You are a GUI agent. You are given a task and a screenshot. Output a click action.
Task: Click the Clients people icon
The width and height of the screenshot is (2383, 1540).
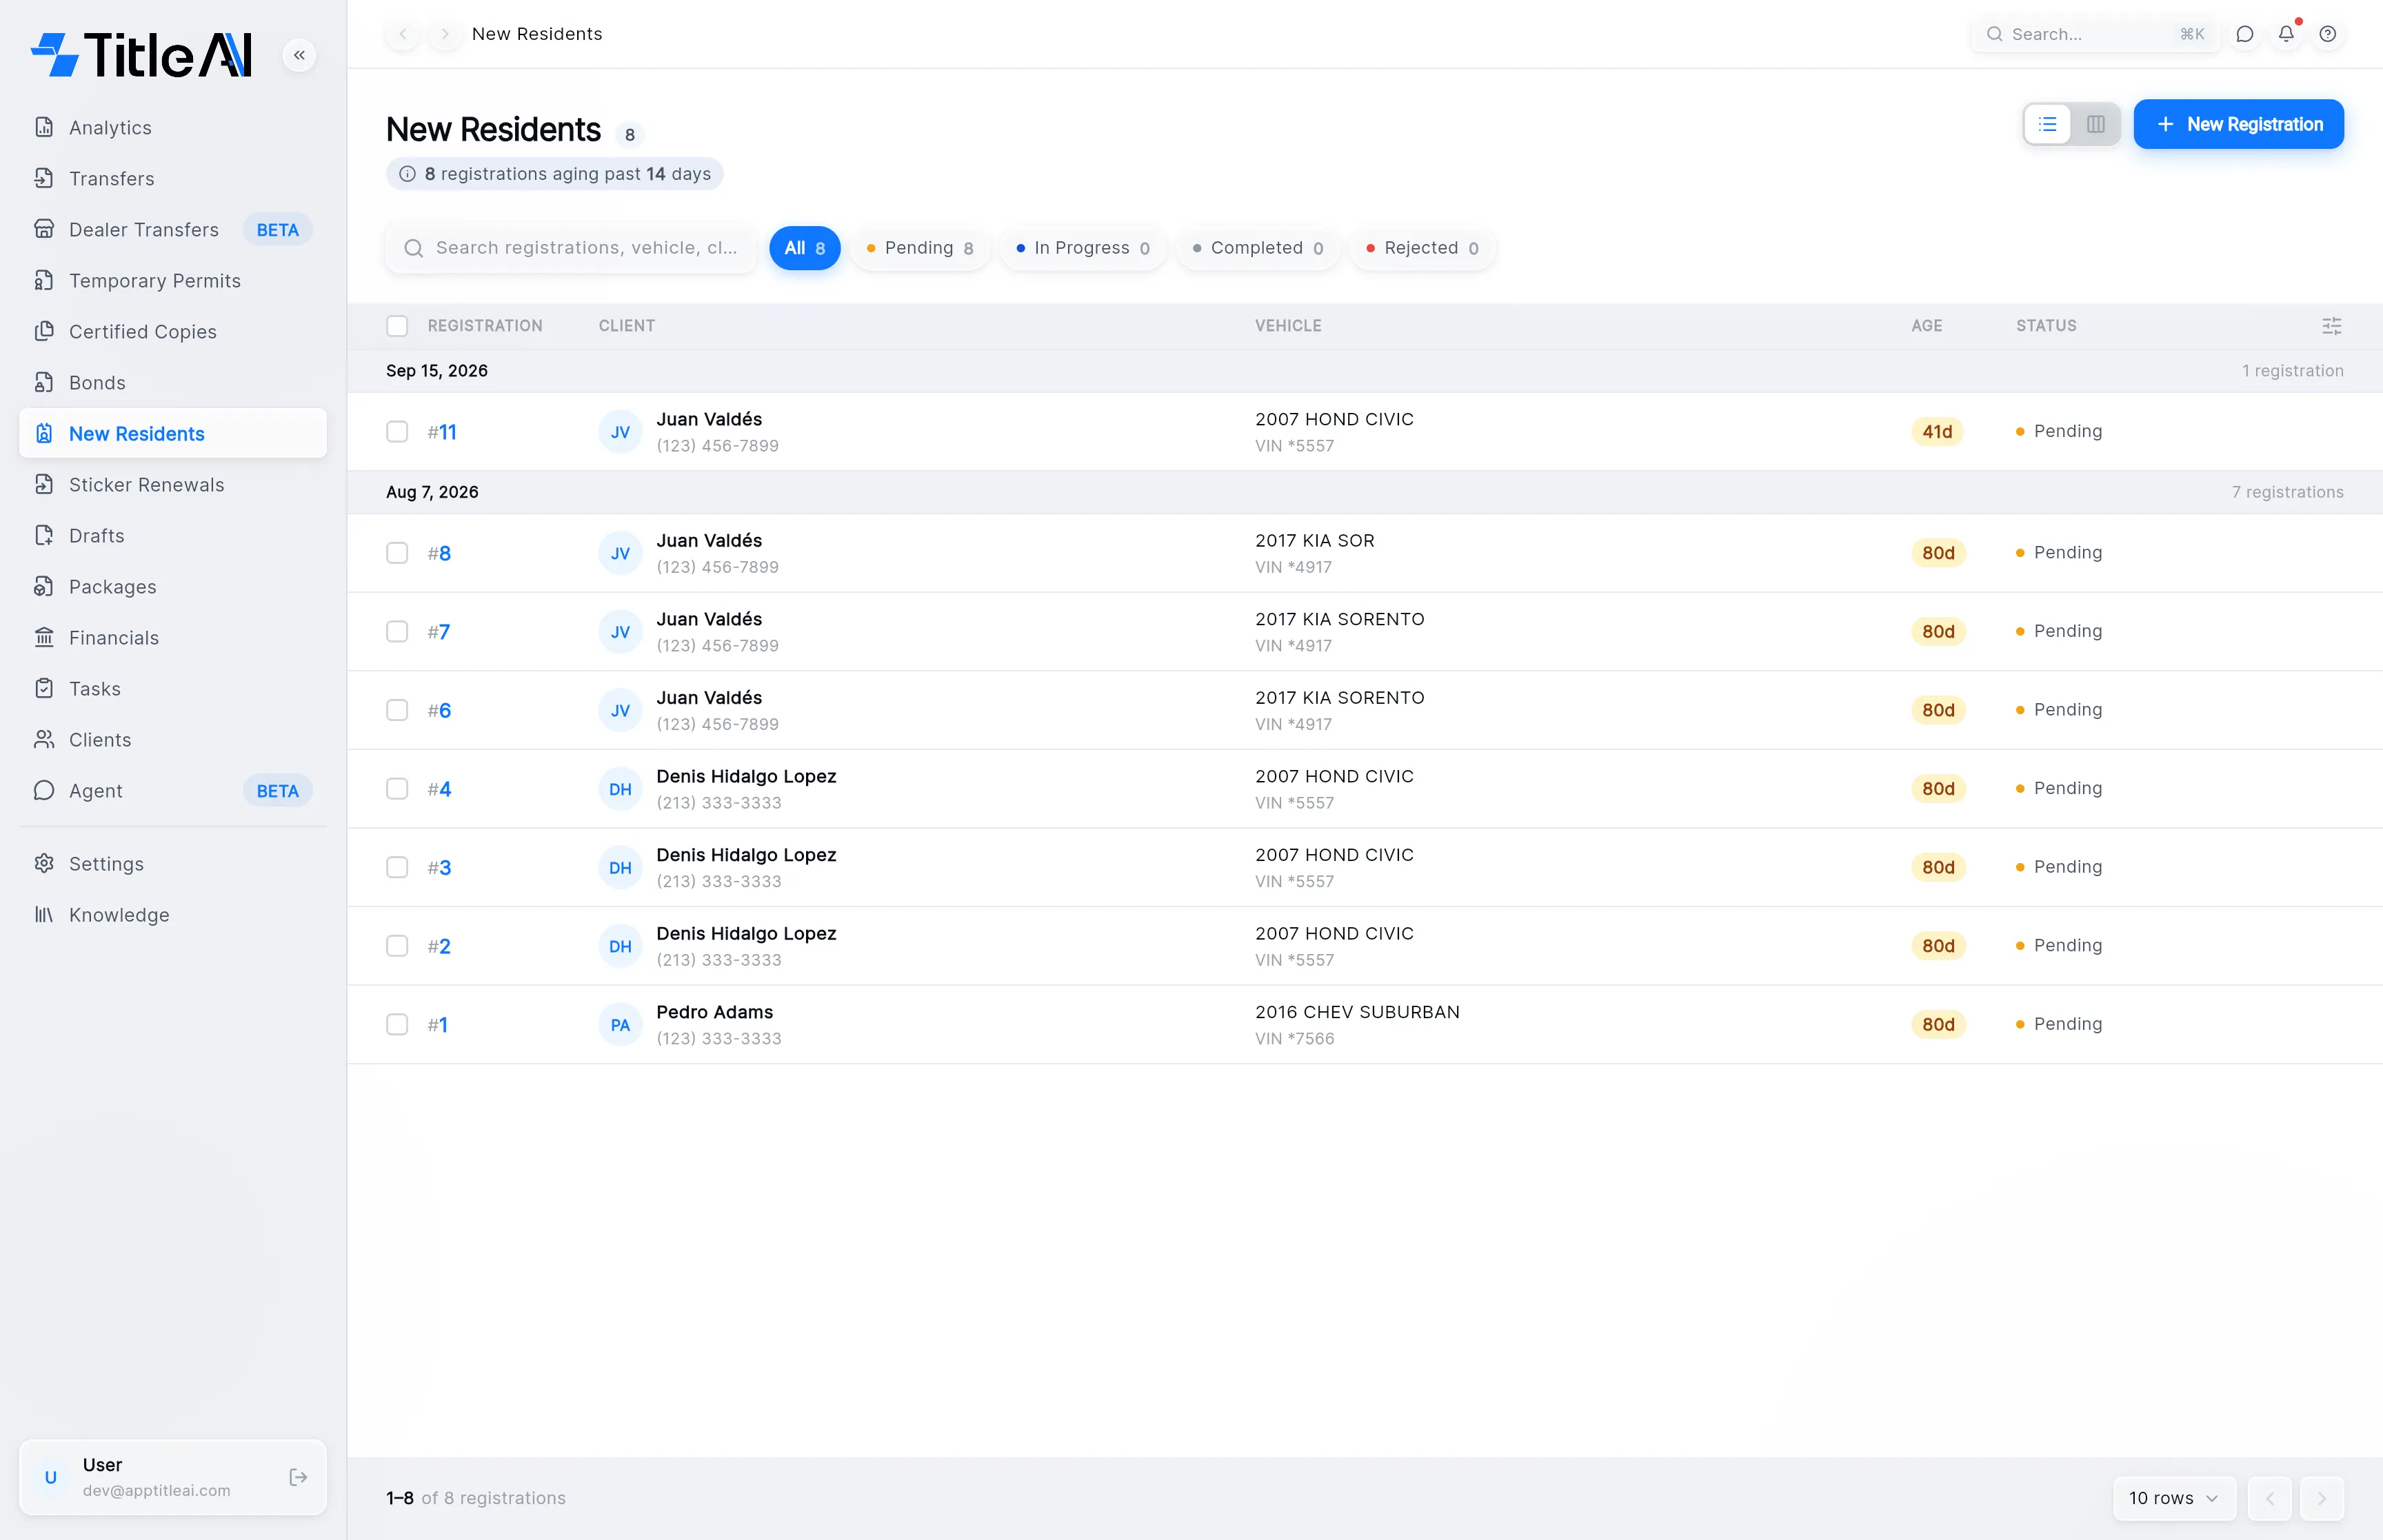click(44, 739)
